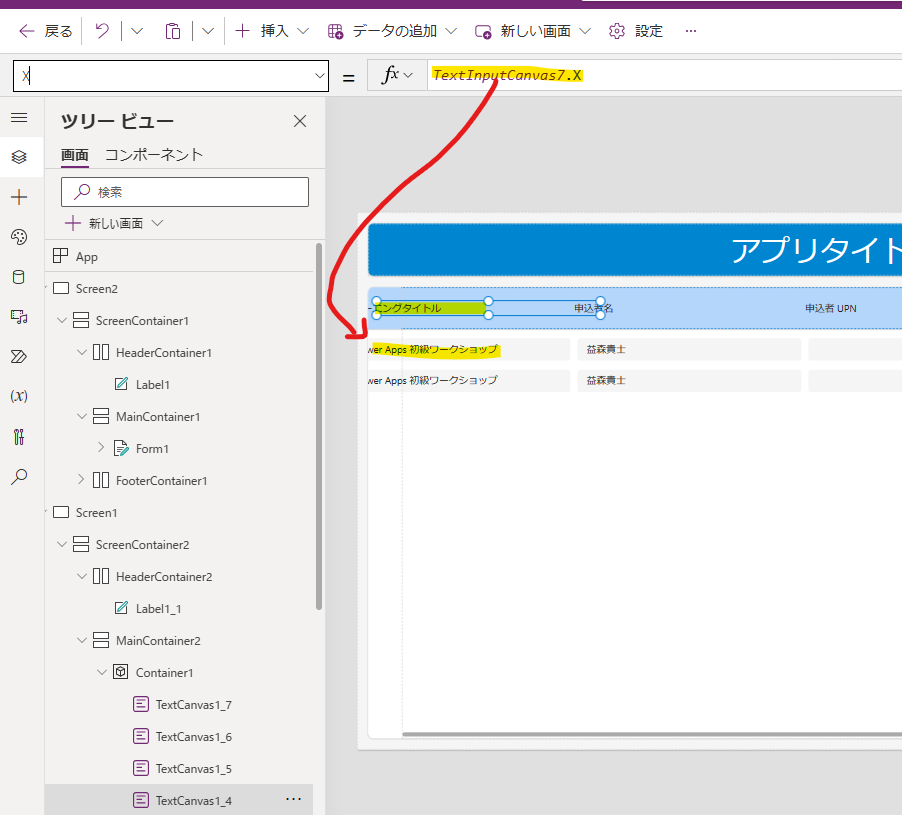Select HeaderContainer2 in the tree
The height and width of the screenshot is (815, 902).
[x=164, y=576]
